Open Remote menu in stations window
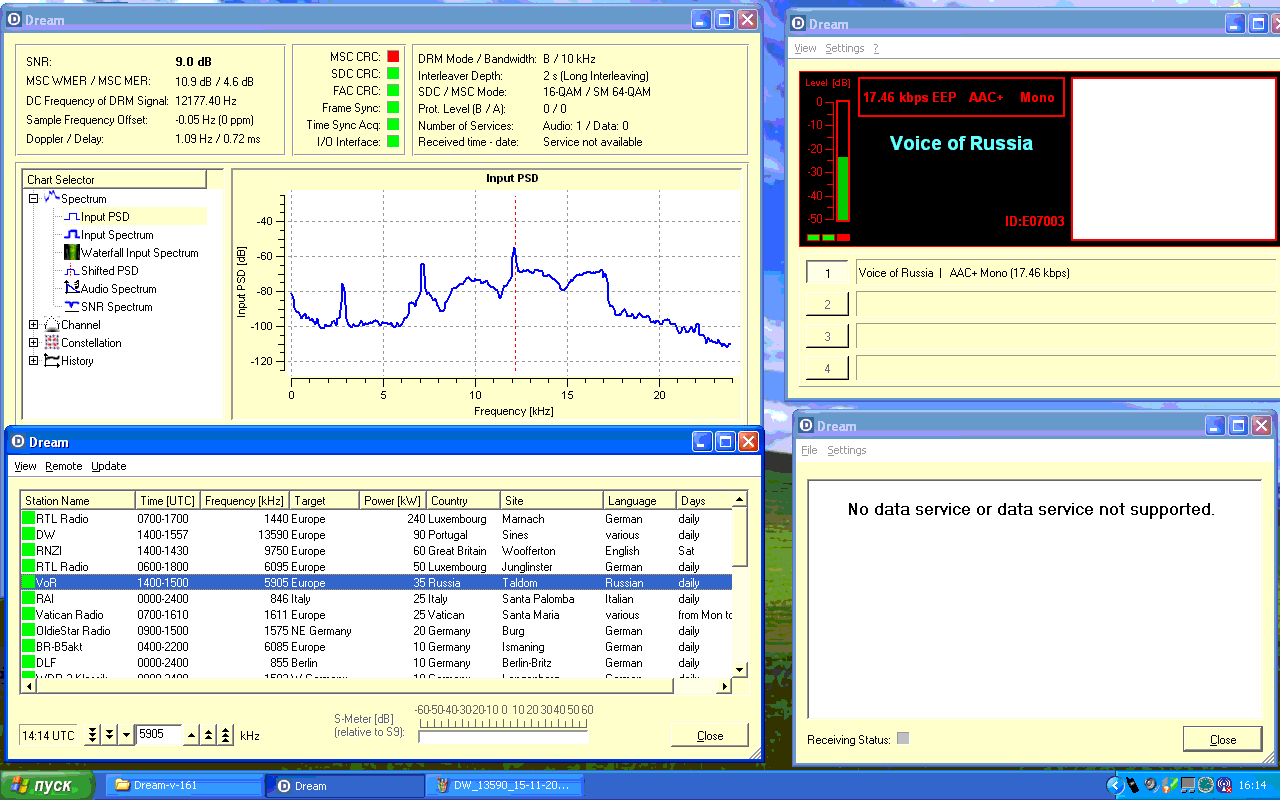Screen dimensions: 1280x800 click(64, 466)
